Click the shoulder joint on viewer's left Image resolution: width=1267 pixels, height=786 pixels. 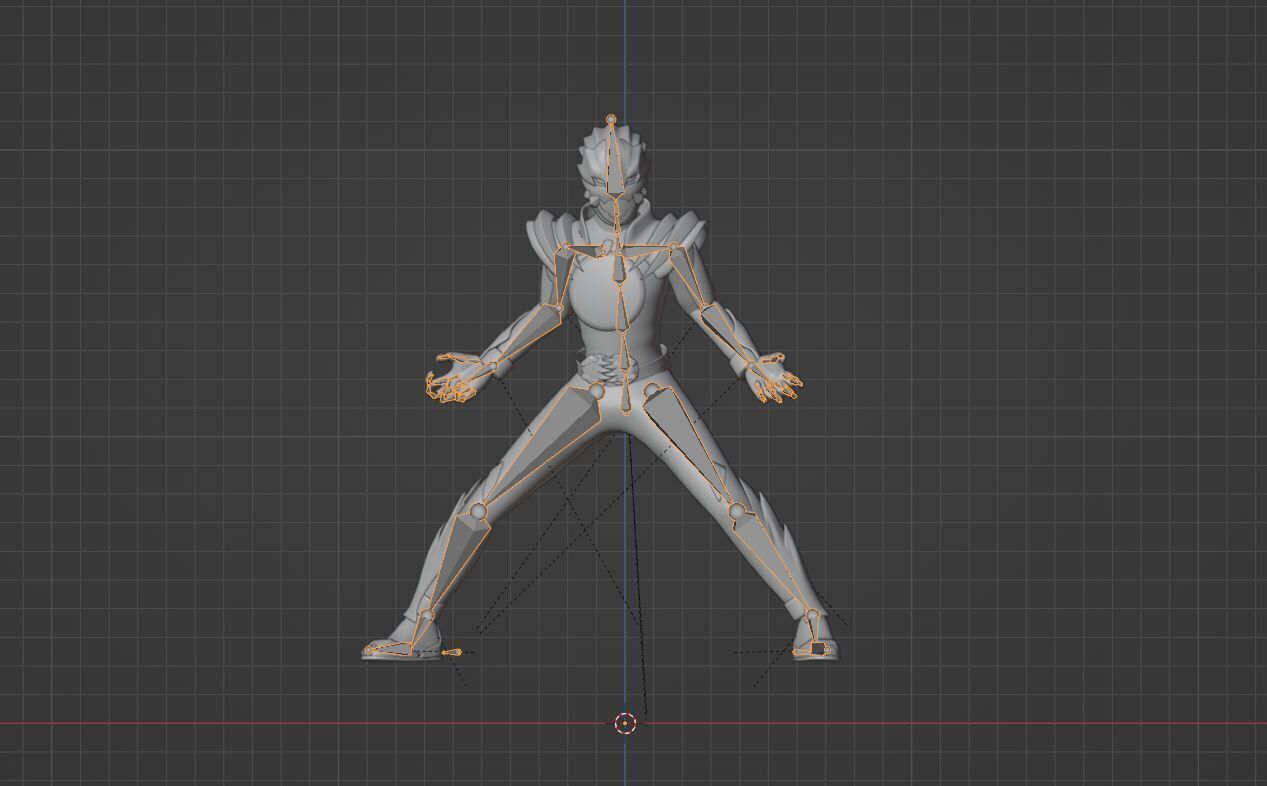coord(565,247)
